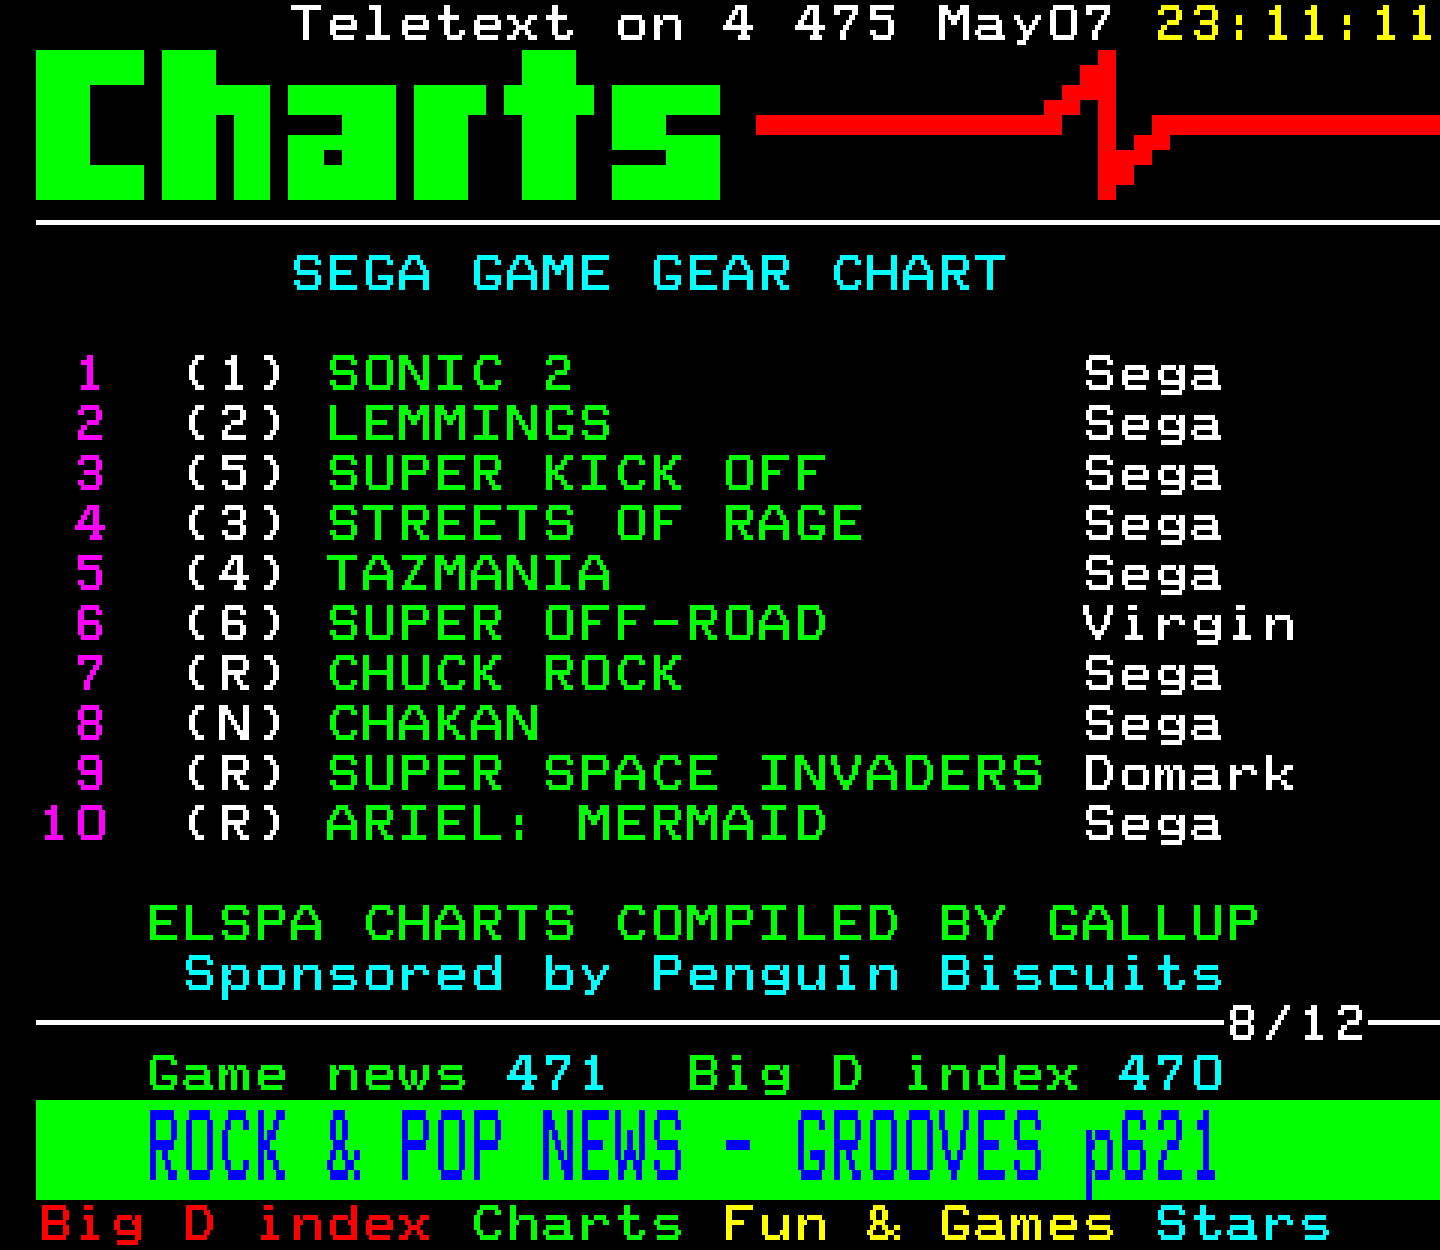Open the cyan Stars fastext link
Screen dimensions: 1440x1250
1243,1224
